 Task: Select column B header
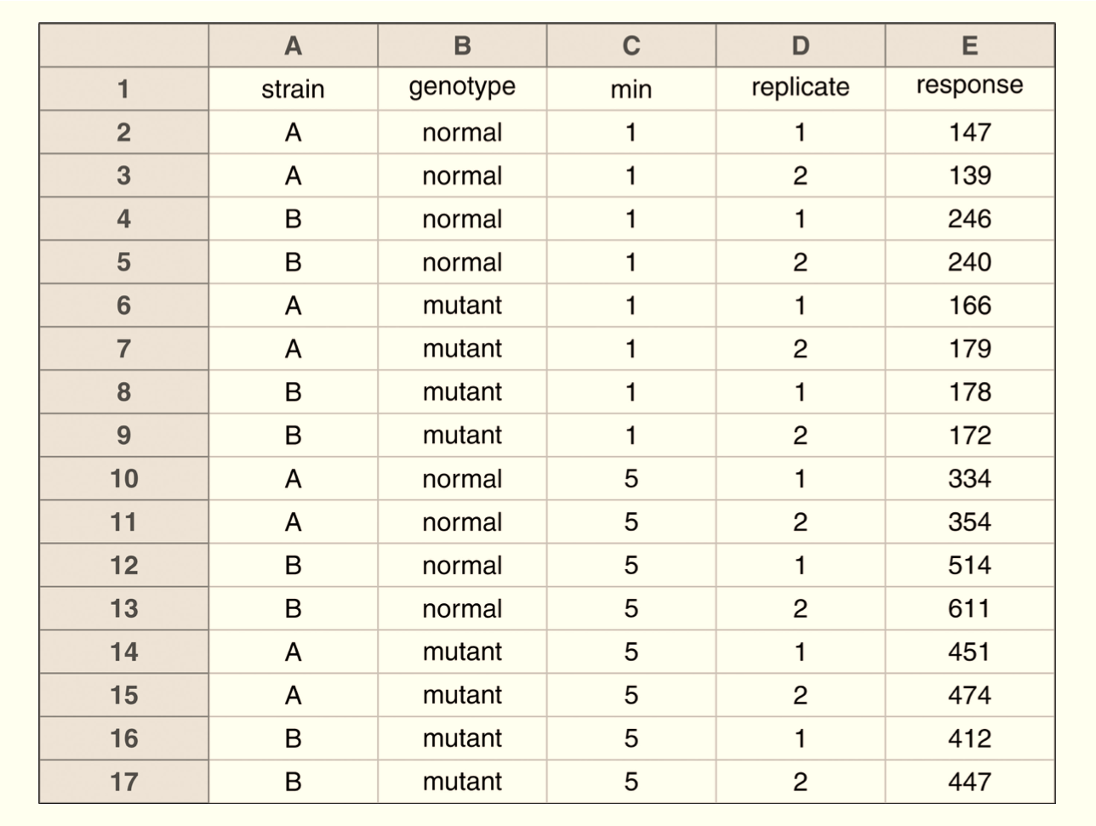coord(462,45)
